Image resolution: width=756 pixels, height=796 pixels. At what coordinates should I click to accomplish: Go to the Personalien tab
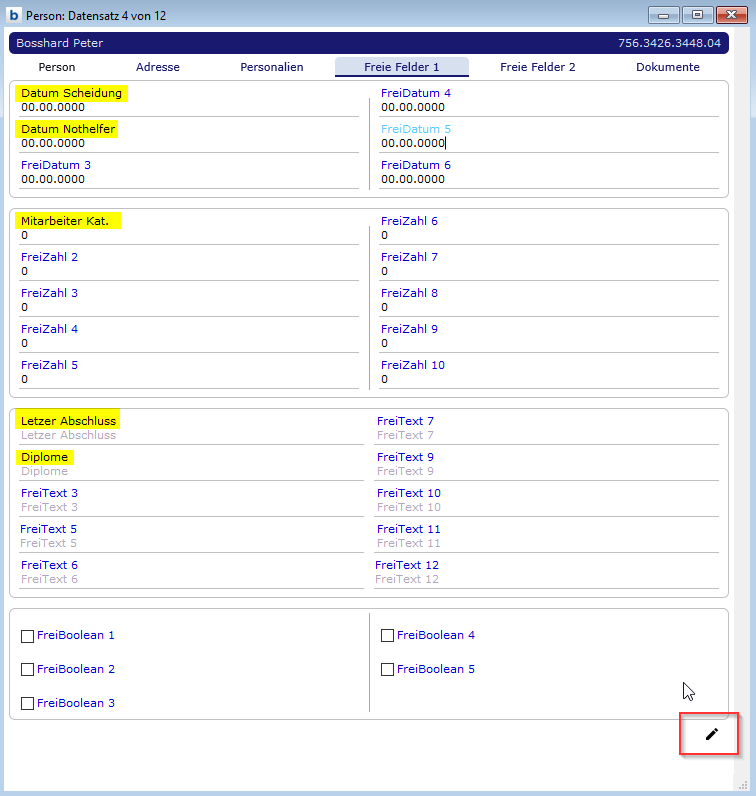[x=272, y=67]
